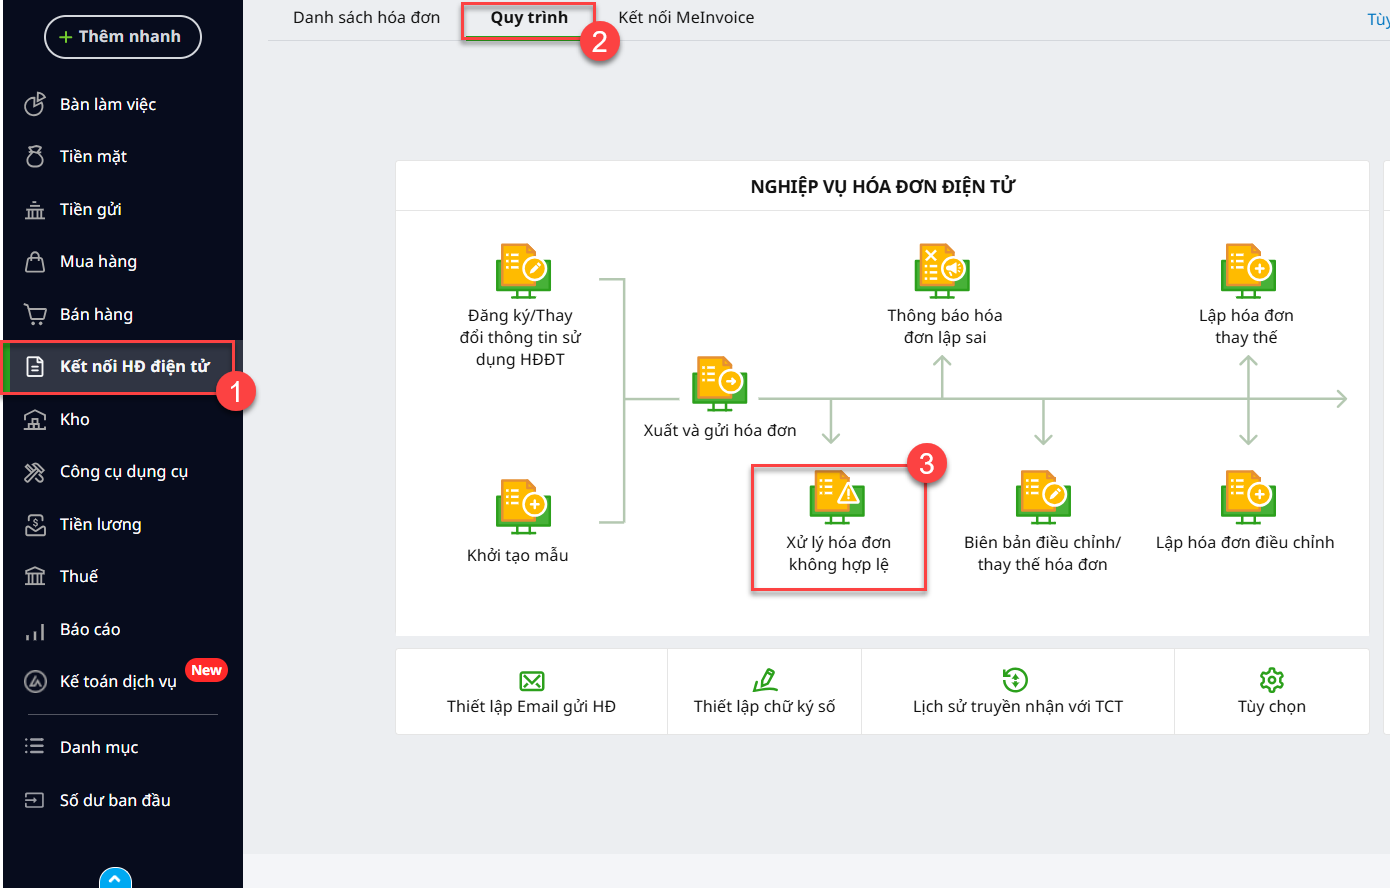The width and height of the screenshot is (1390, 888).
Task: Open Kế toán dịch vụ menu item
Action: [x=118, y=682]
